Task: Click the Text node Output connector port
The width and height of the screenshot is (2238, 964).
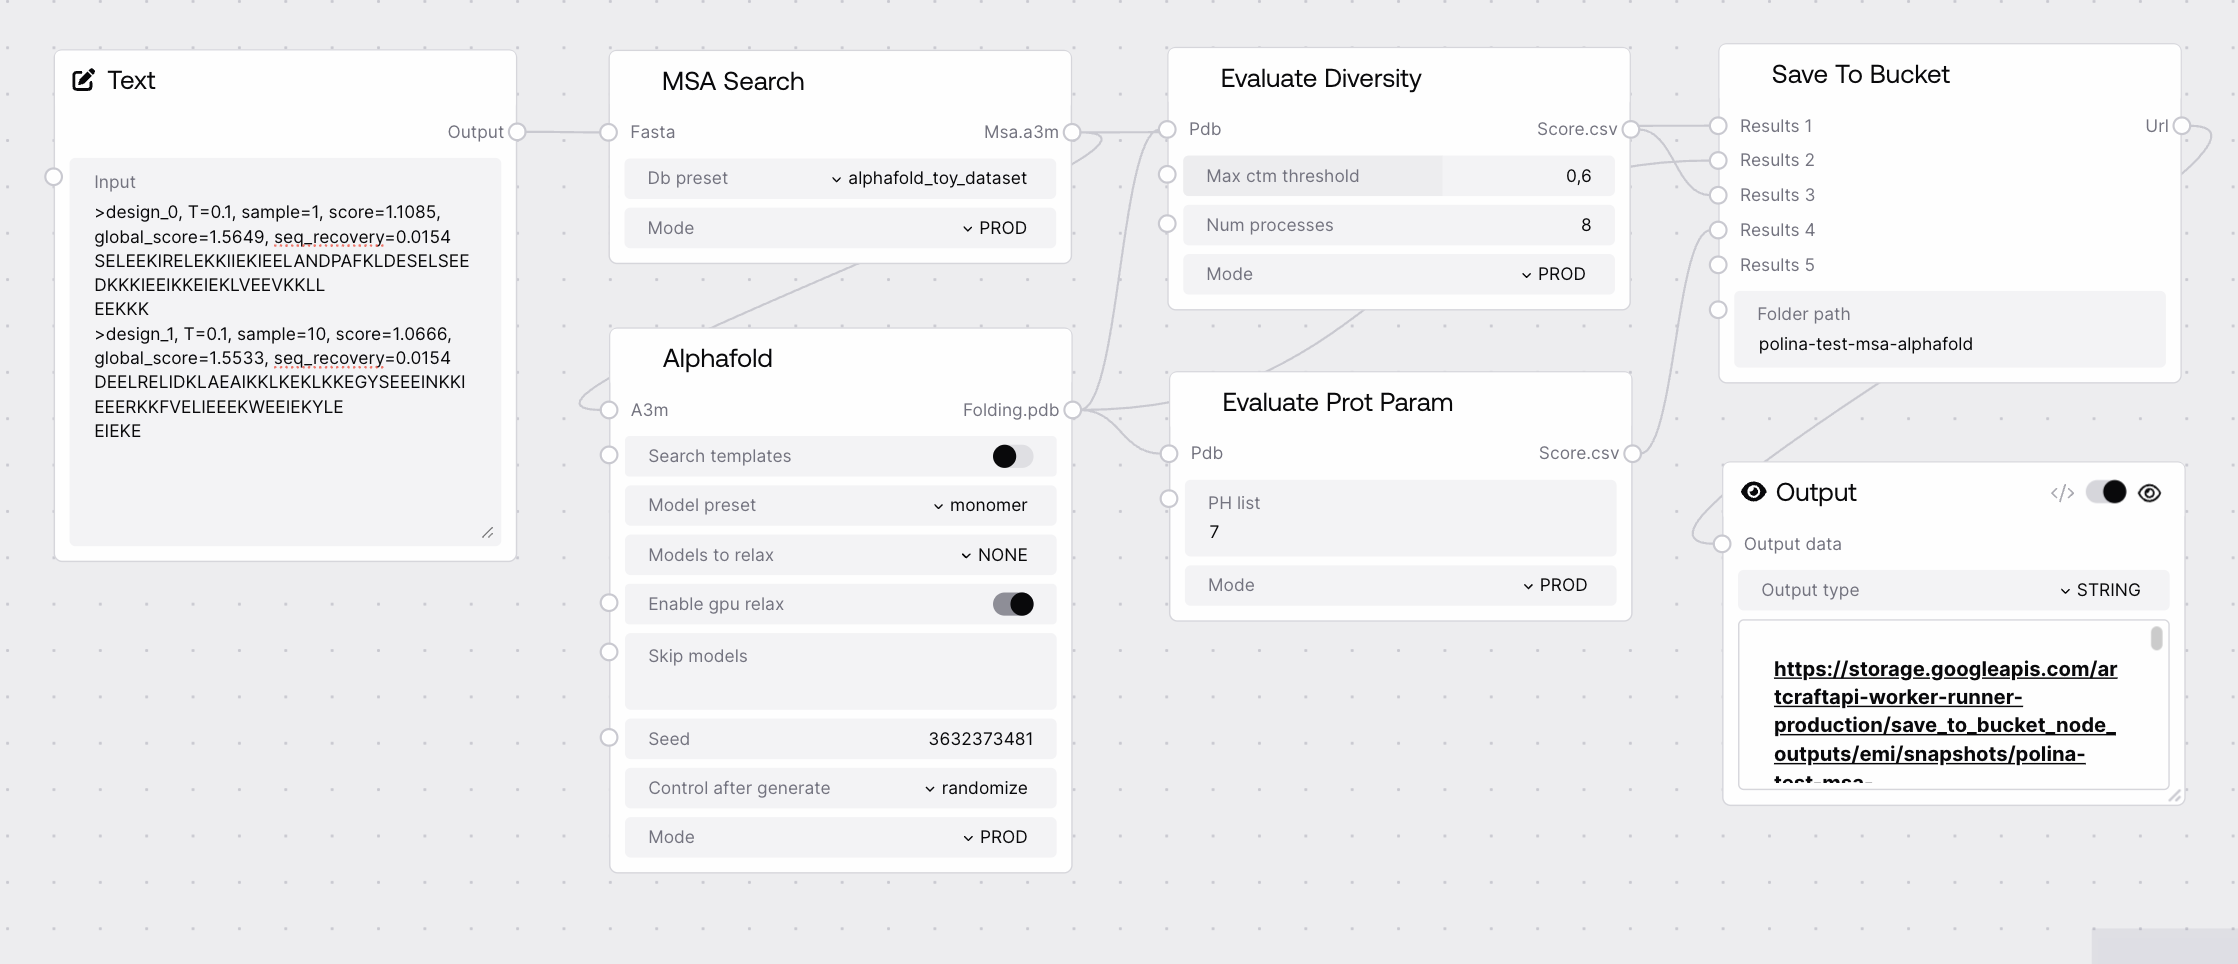Action: (517, 132)
